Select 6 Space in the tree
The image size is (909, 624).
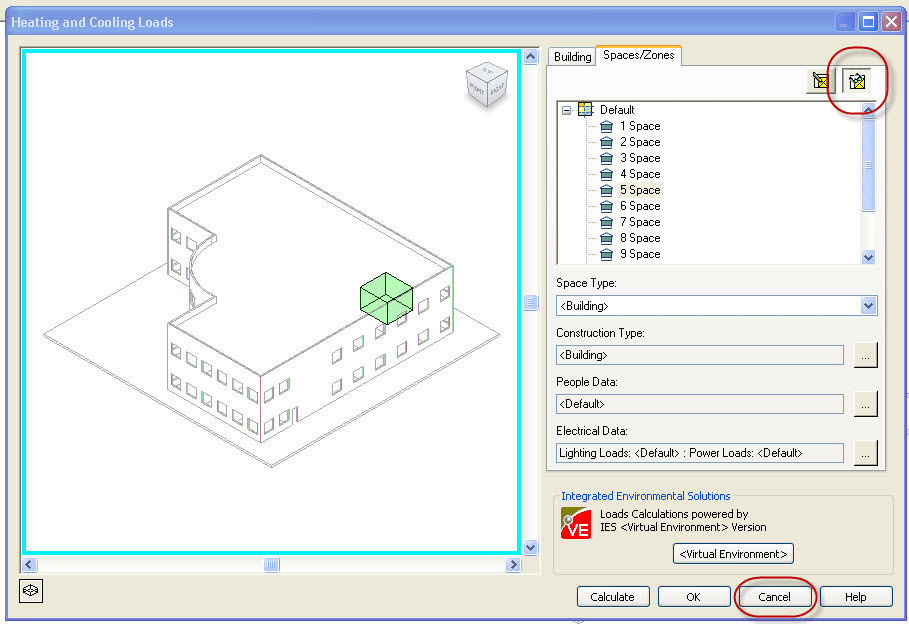click(x=640, y=206)
